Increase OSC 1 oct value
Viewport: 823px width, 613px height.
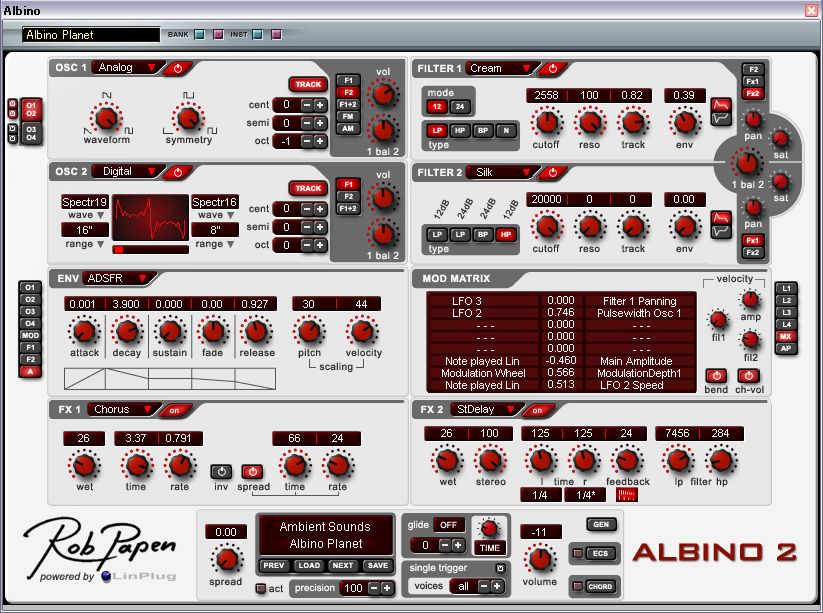click(319, 141)
